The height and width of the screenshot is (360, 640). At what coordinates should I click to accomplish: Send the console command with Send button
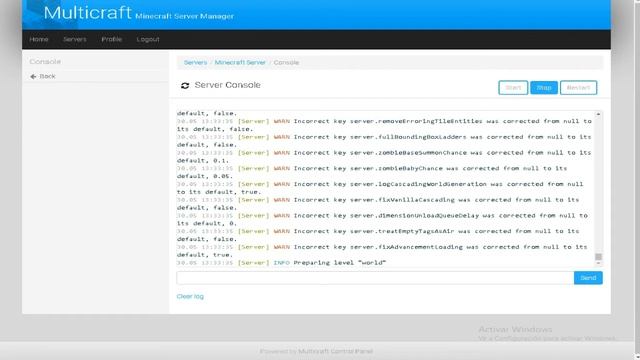tap(588, 278)
